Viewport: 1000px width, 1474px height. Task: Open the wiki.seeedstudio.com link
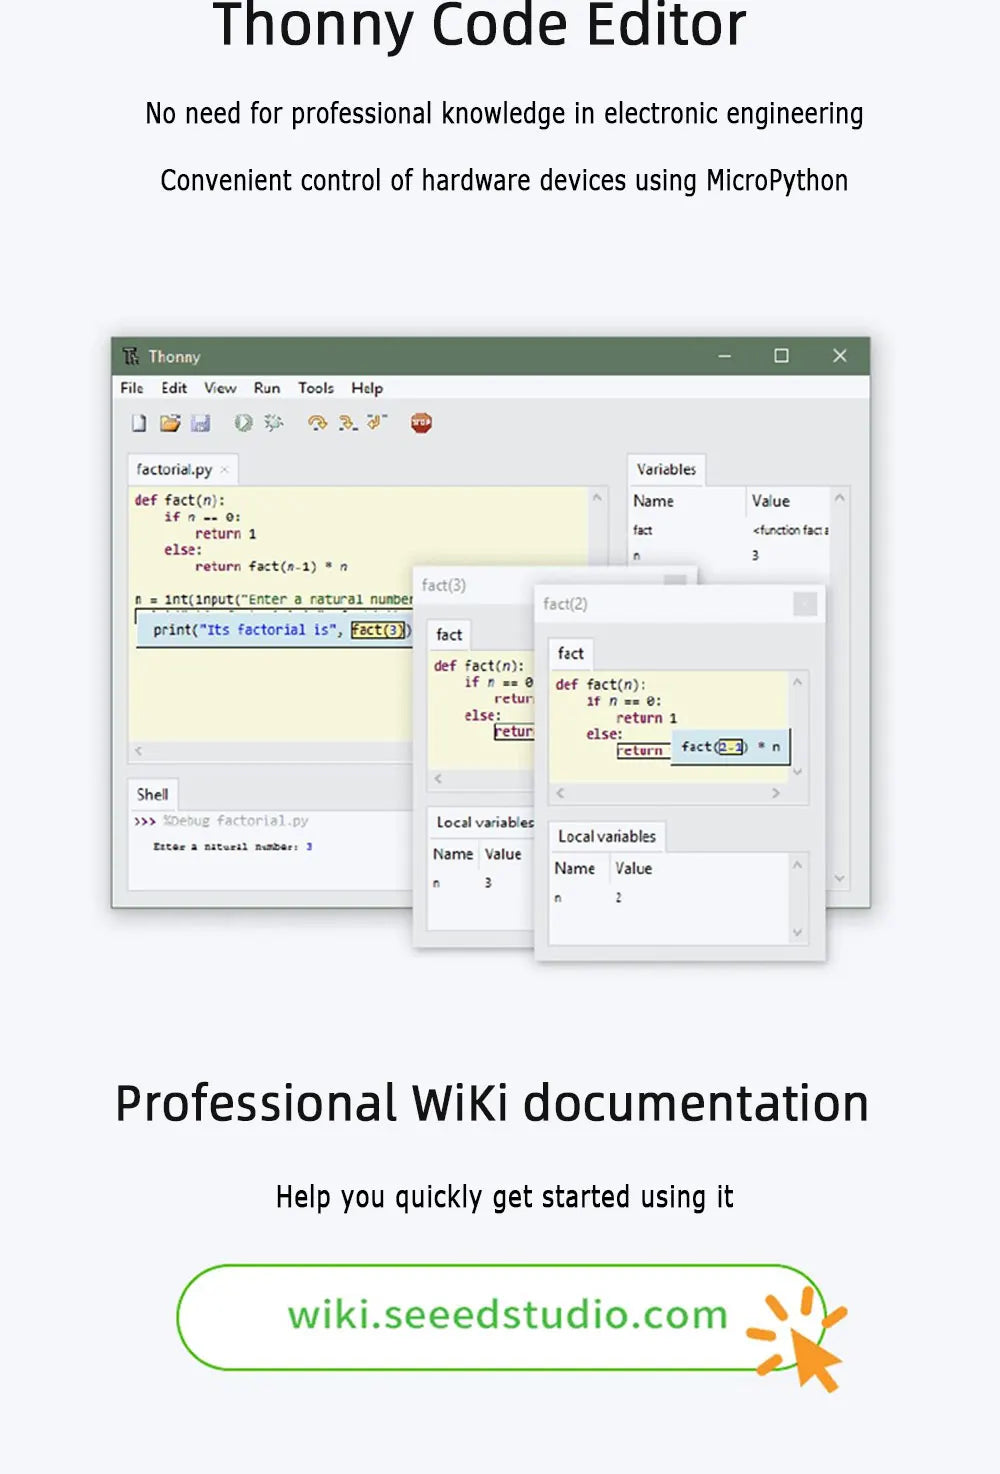[507, 1316]
